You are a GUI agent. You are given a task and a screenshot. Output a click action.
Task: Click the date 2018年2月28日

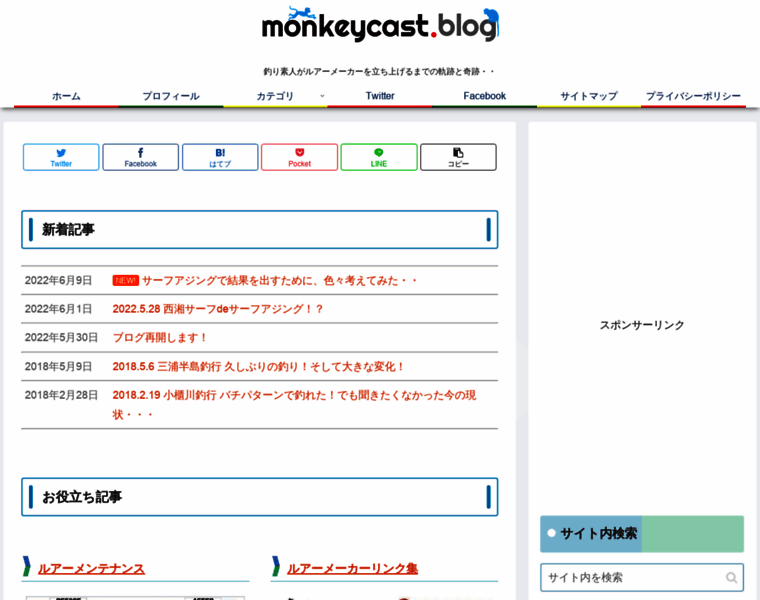61,395
